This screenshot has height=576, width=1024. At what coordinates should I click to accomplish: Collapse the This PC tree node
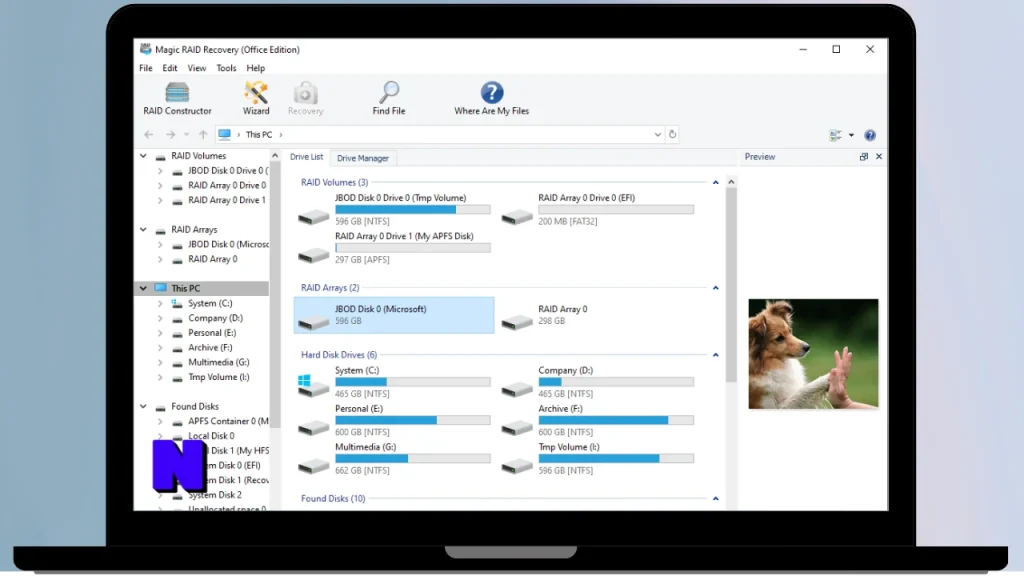(x=143, y=288)
